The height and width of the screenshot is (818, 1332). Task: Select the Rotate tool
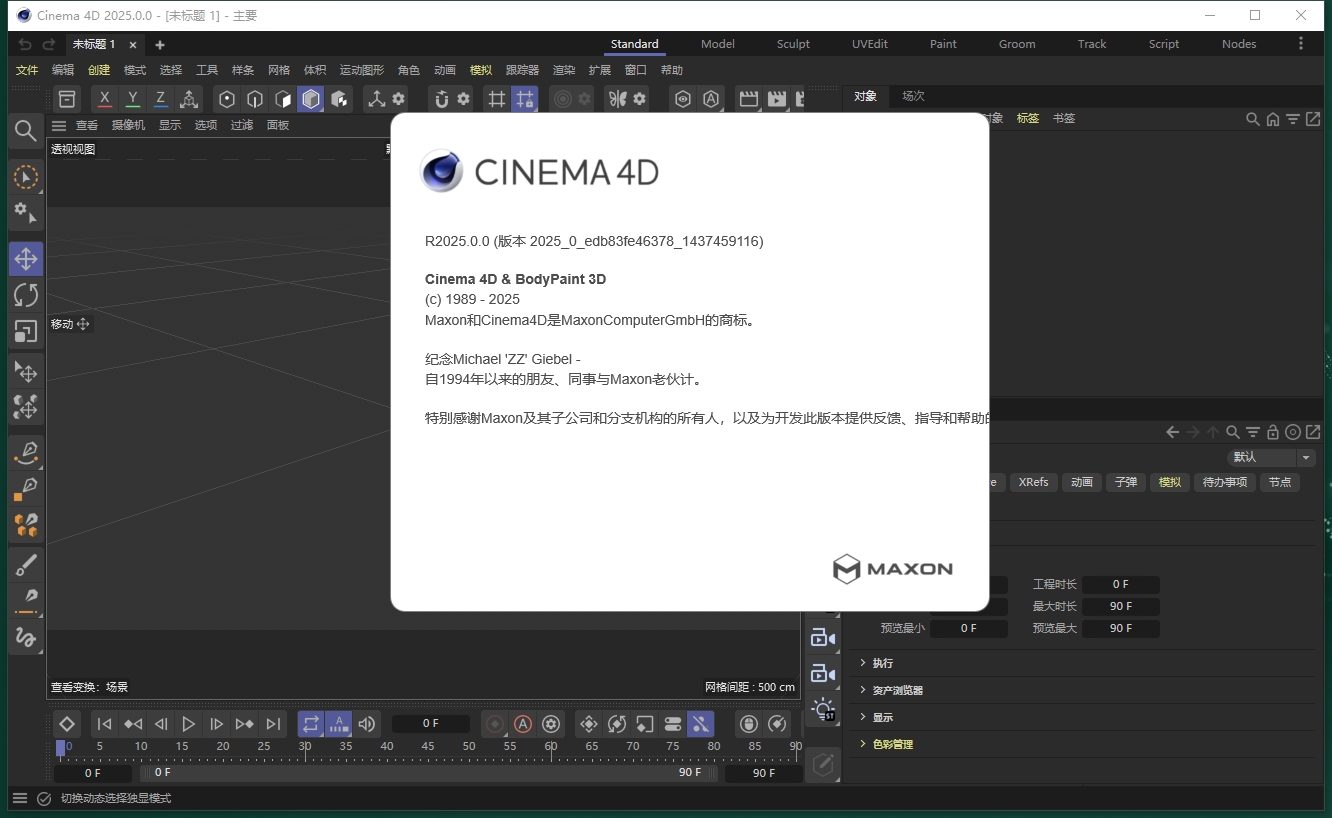(x=26, y=294)
